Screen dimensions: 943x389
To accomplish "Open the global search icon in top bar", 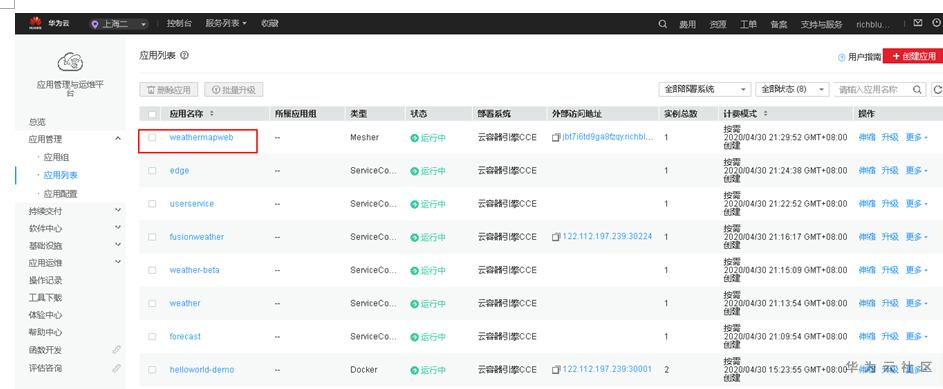I will [663, 24].
